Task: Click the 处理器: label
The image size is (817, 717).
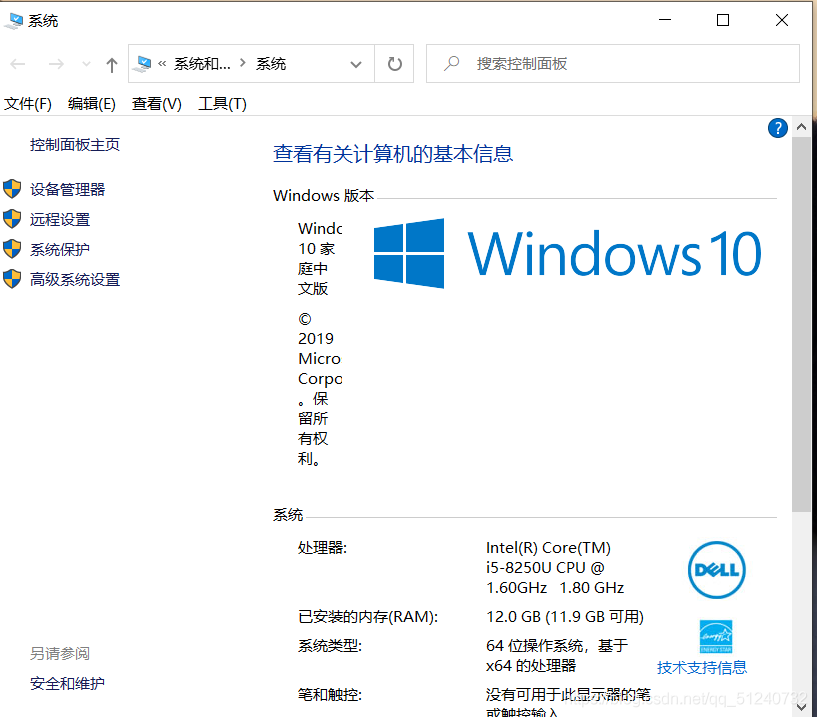Action: coord(322,548)
